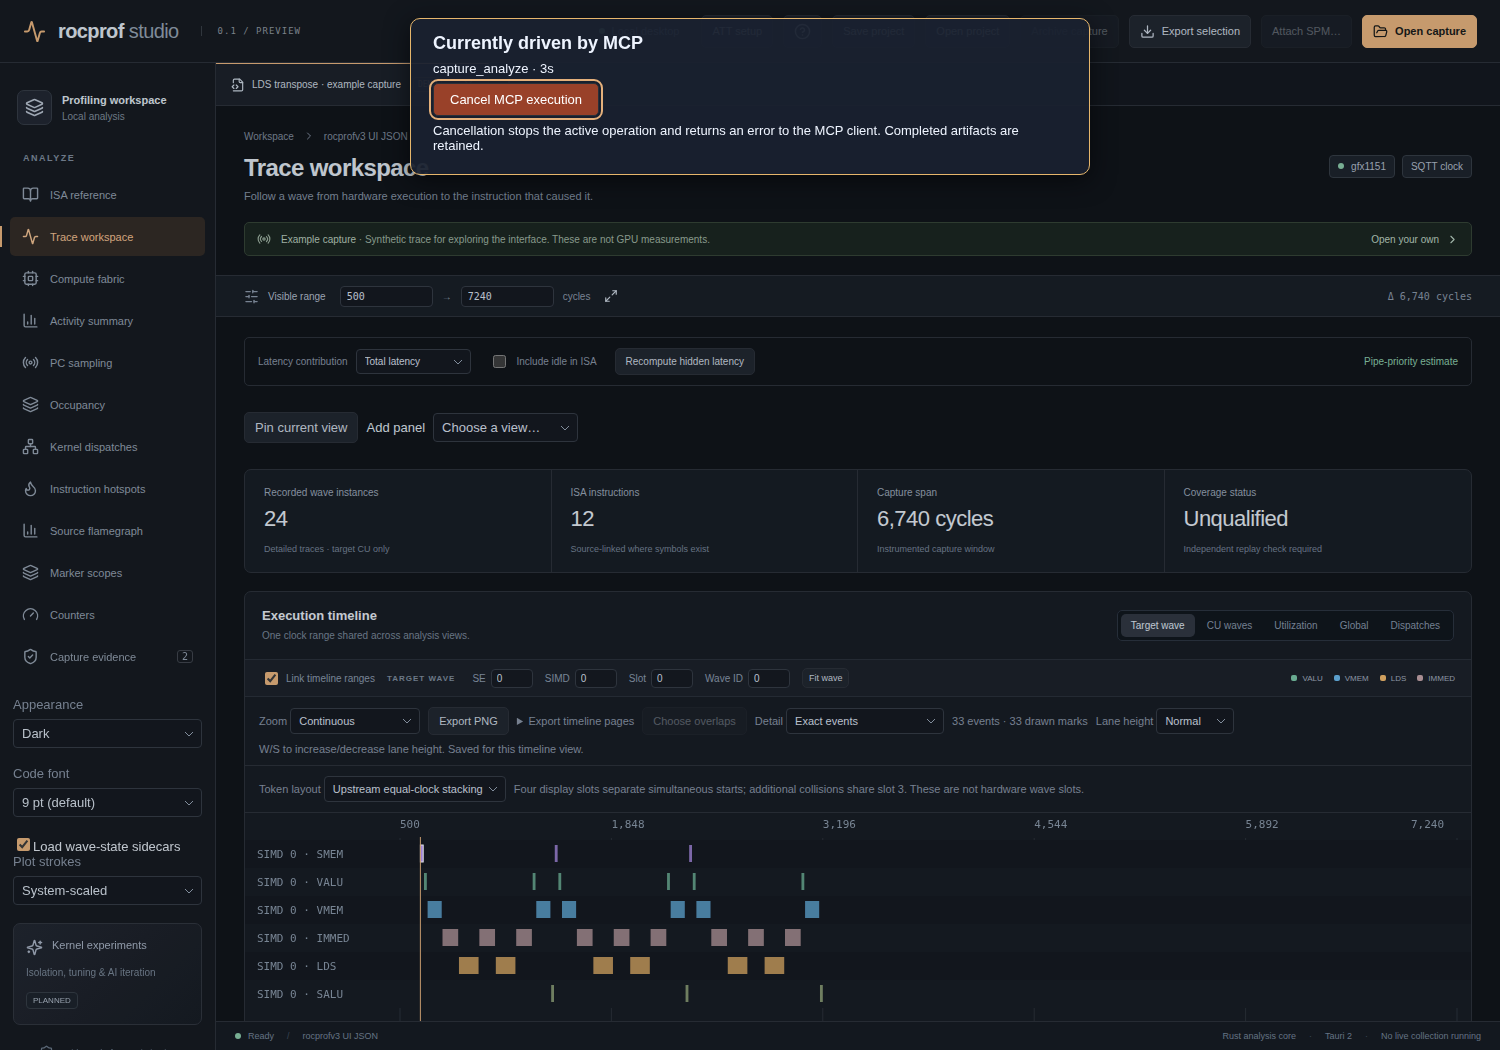This screenshot has width=1500, height=1050.
Task: Click the Export PNG button
Action: 468,721
